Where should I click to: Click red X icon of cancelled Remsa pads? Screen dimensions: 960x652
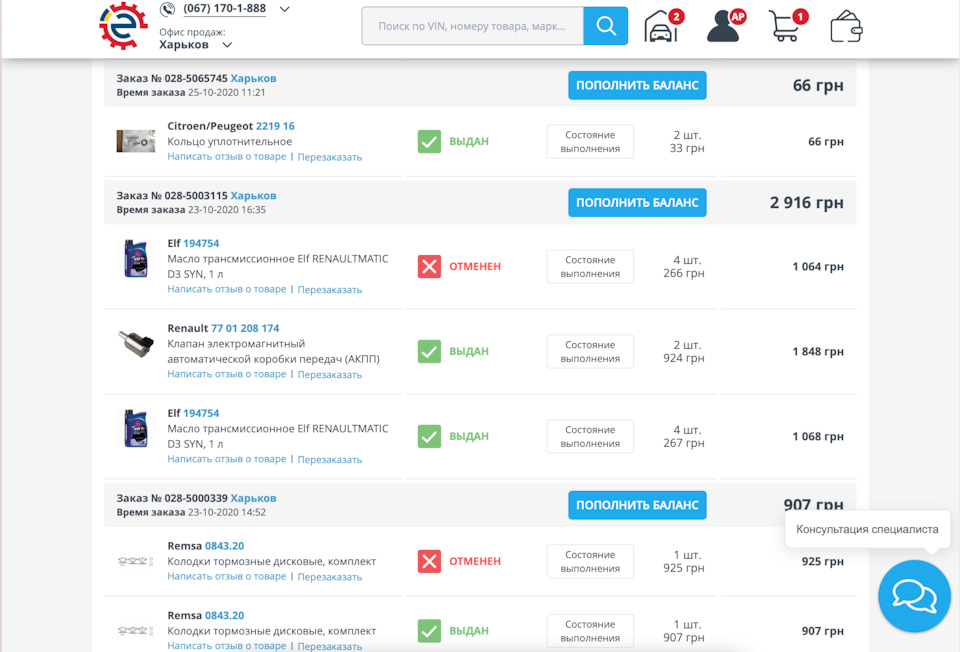(429, 561)
